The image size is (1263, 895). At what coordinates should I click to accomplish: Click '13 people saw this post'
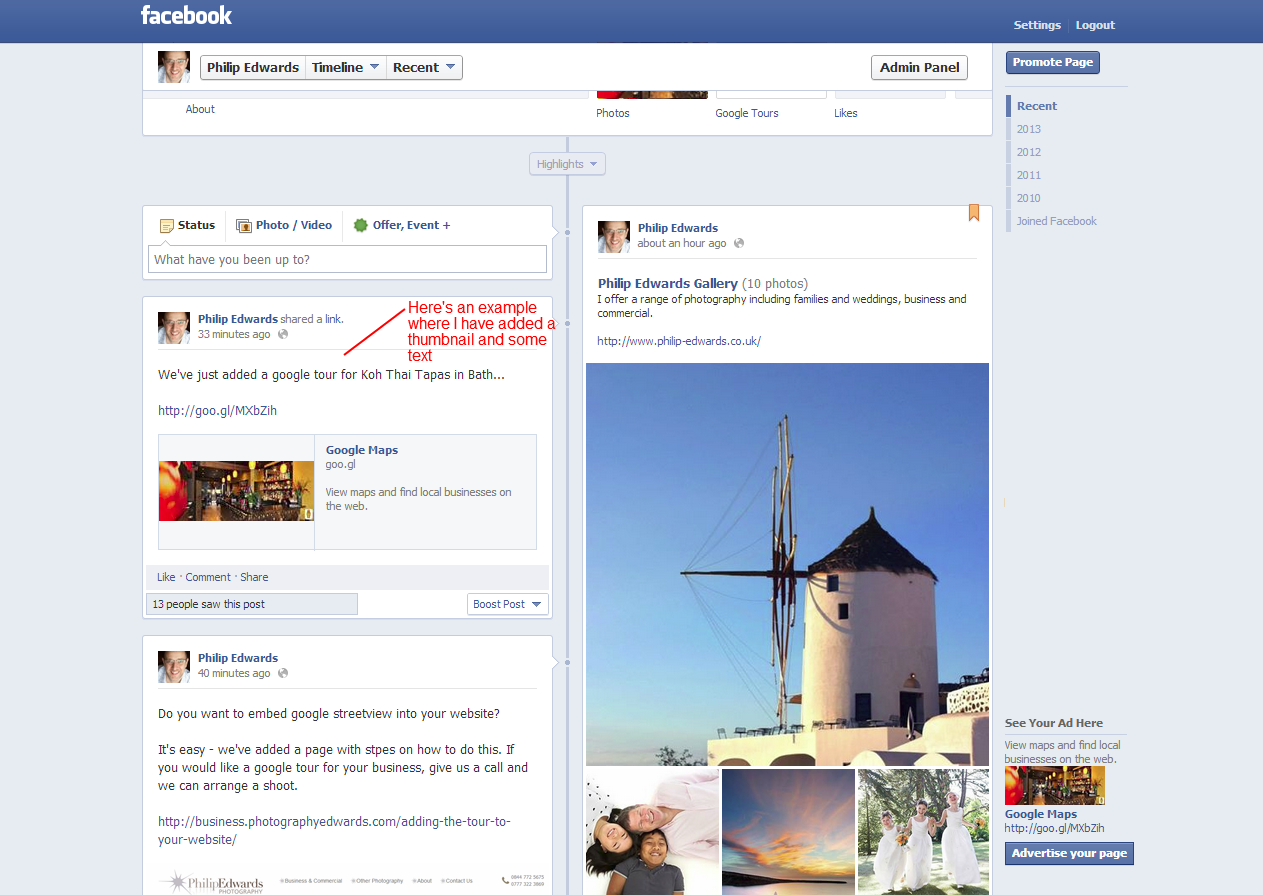tap(251, 604)
